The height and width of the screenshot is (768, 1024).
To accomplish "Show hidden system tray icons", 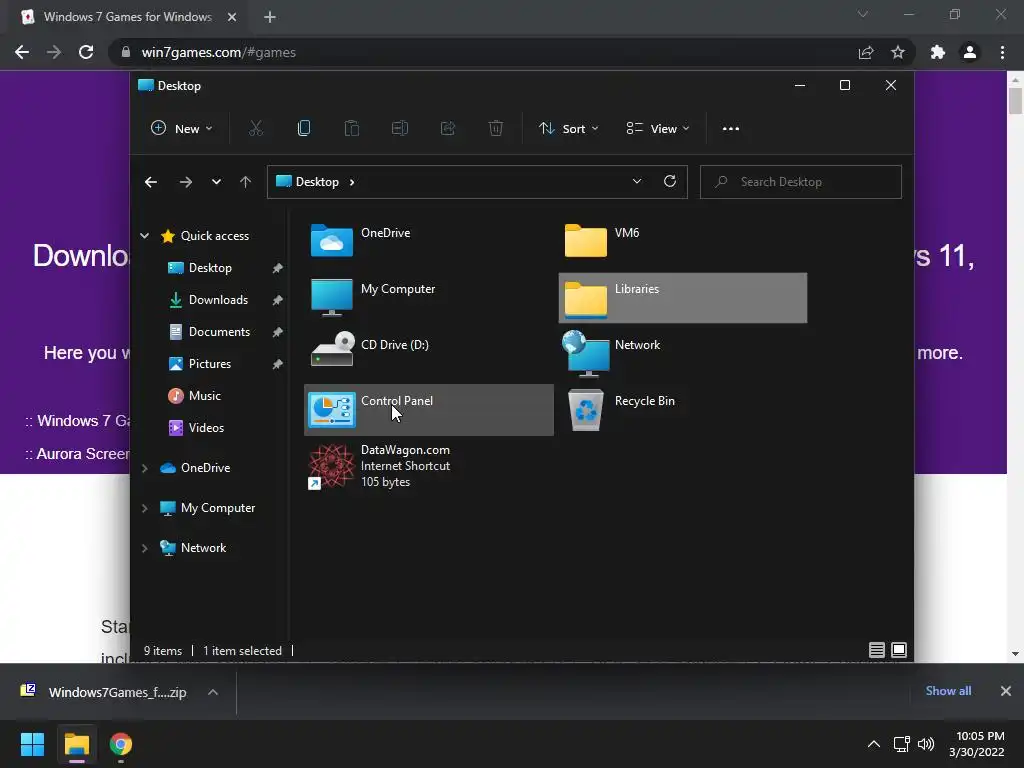I will [873, 744].
